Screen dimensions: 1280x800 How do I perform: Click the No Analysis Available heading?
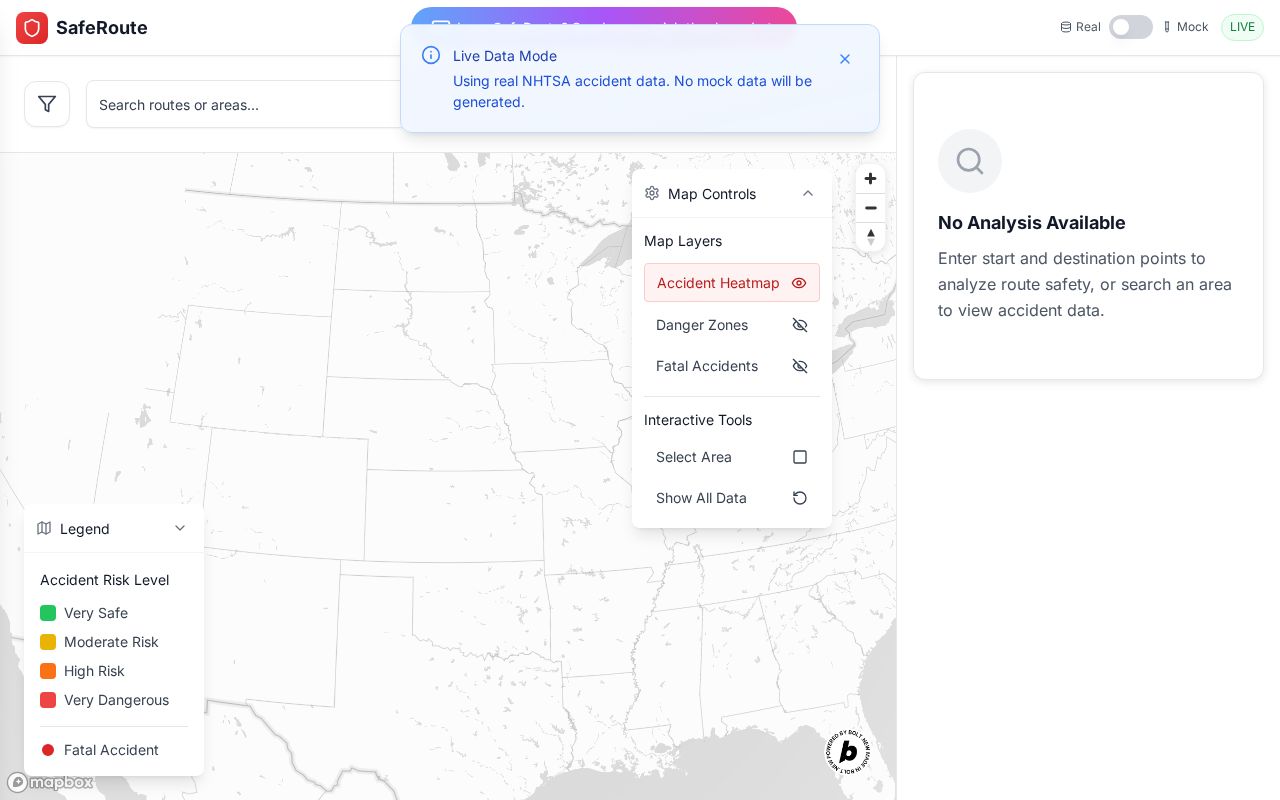tap(1032, 223)
